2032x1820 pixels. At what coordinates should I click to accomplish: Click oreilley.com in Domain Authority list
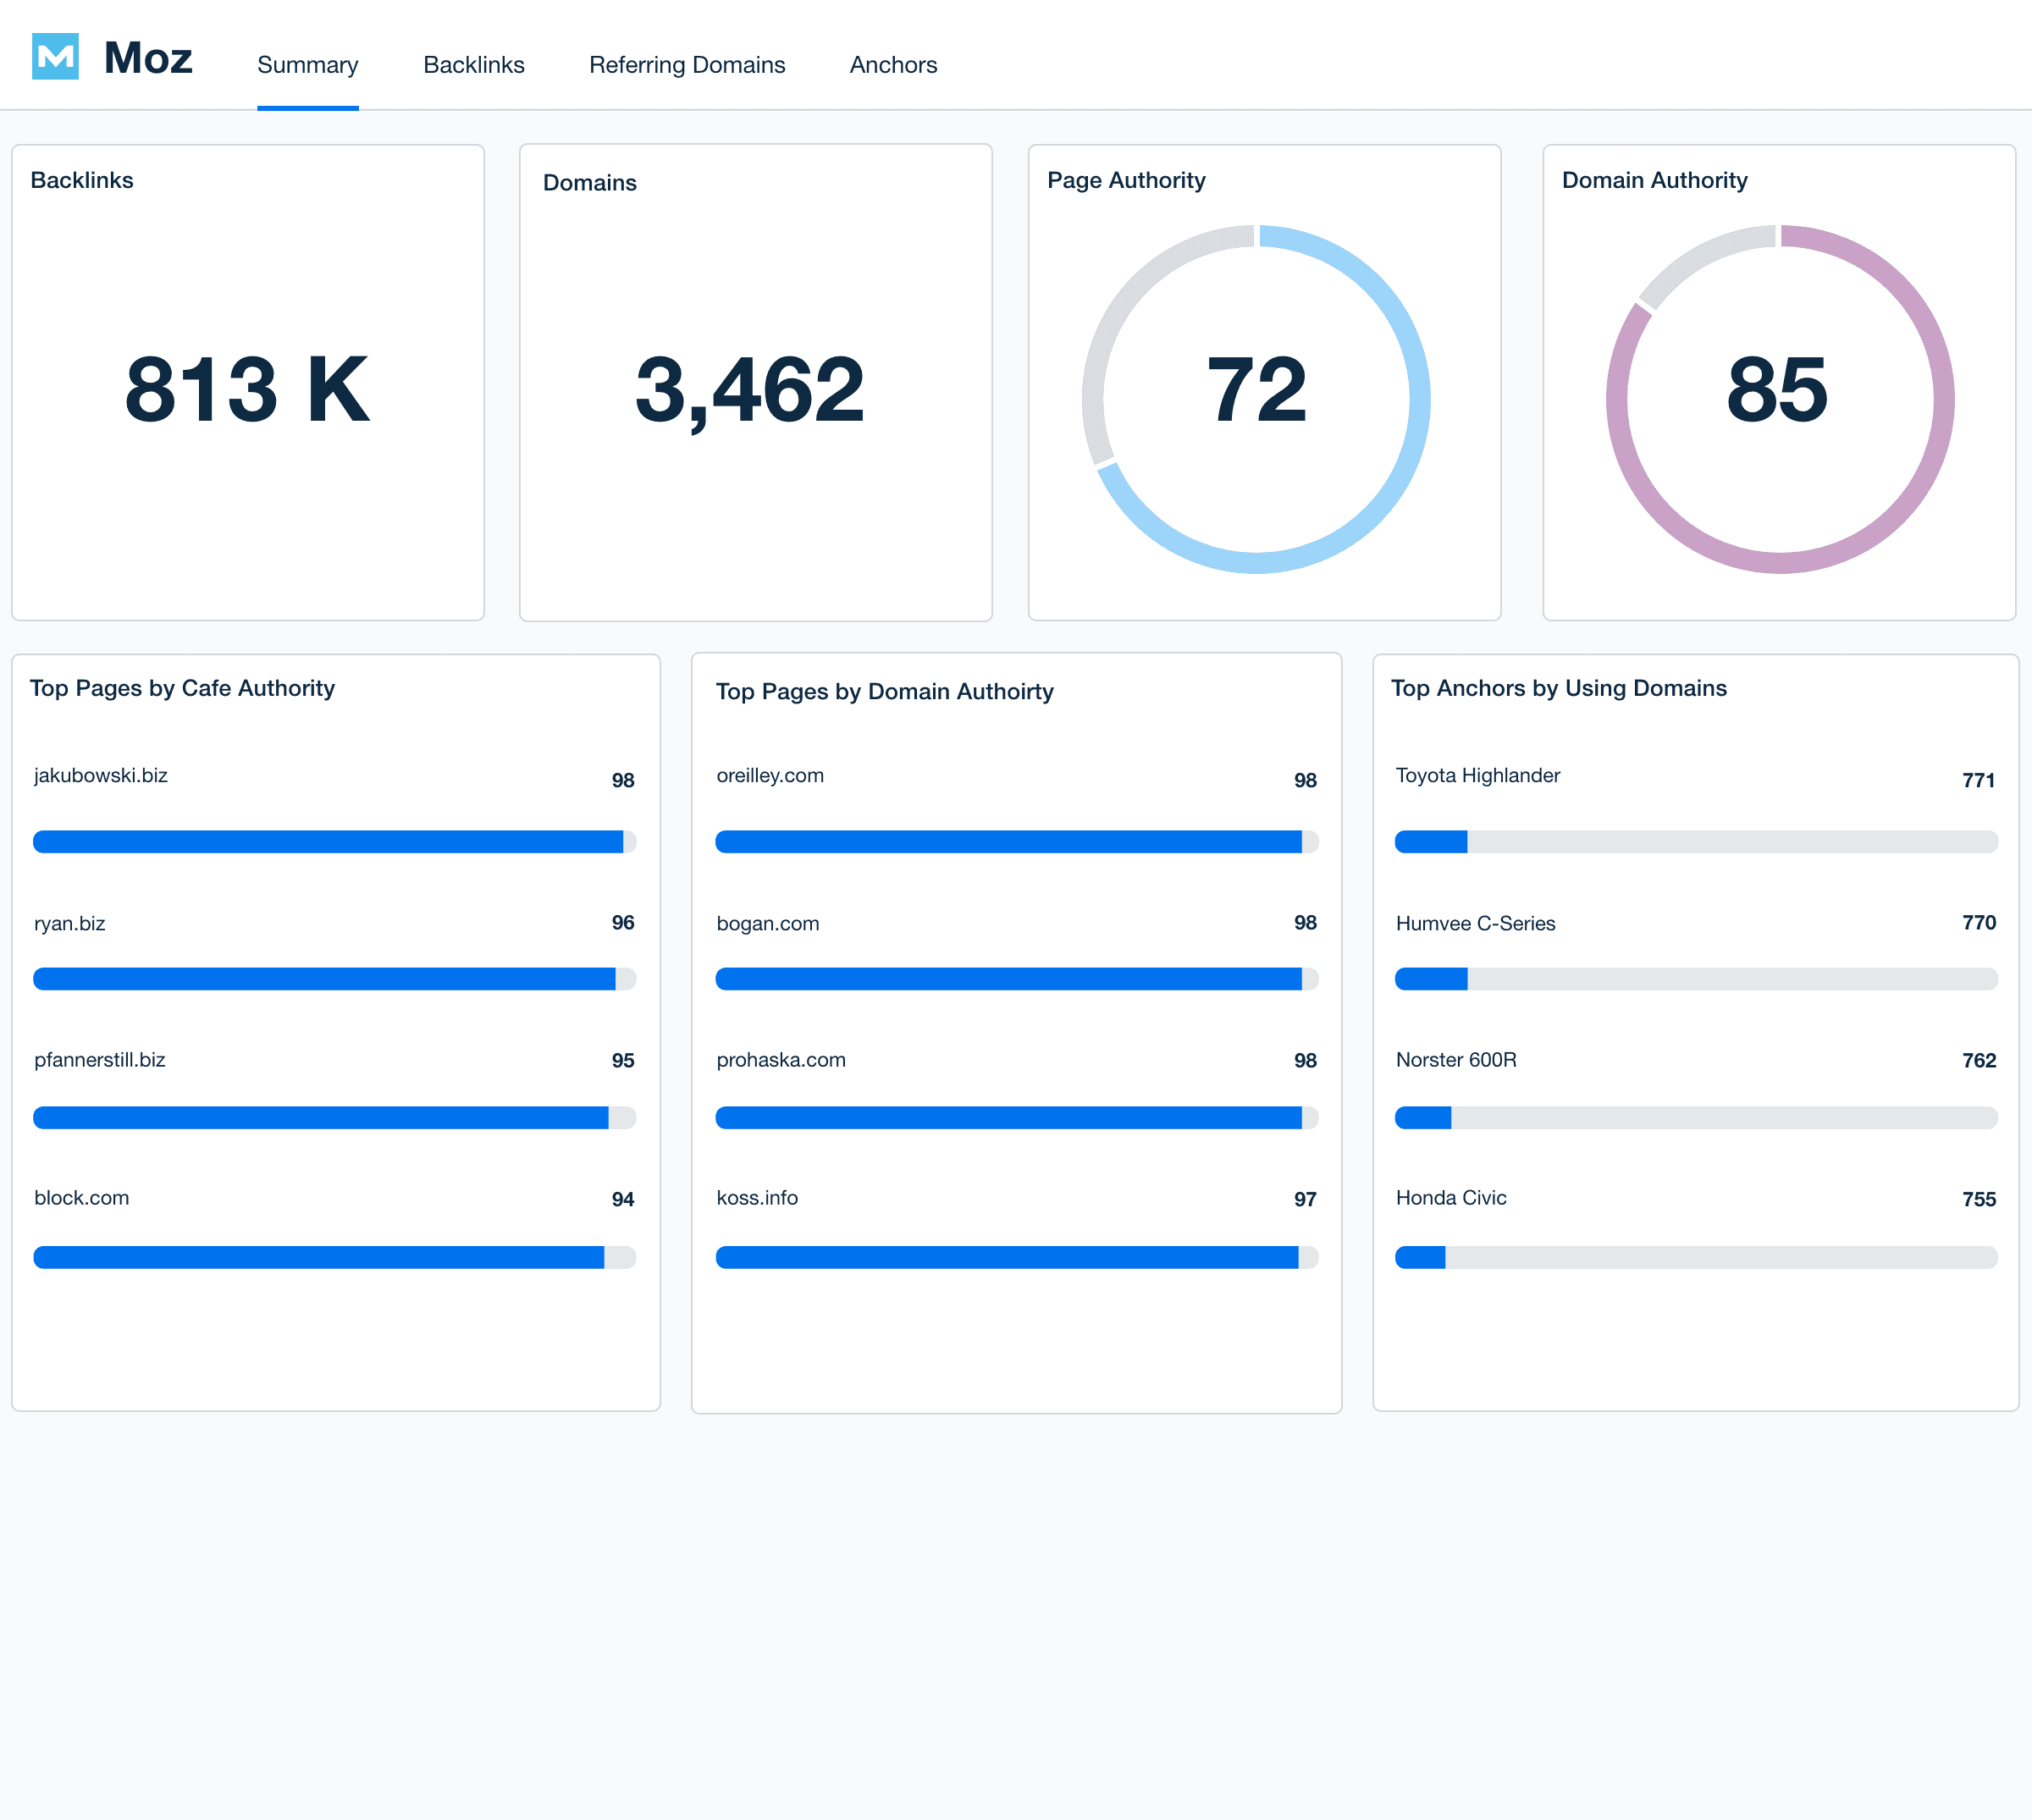(770, 775)
